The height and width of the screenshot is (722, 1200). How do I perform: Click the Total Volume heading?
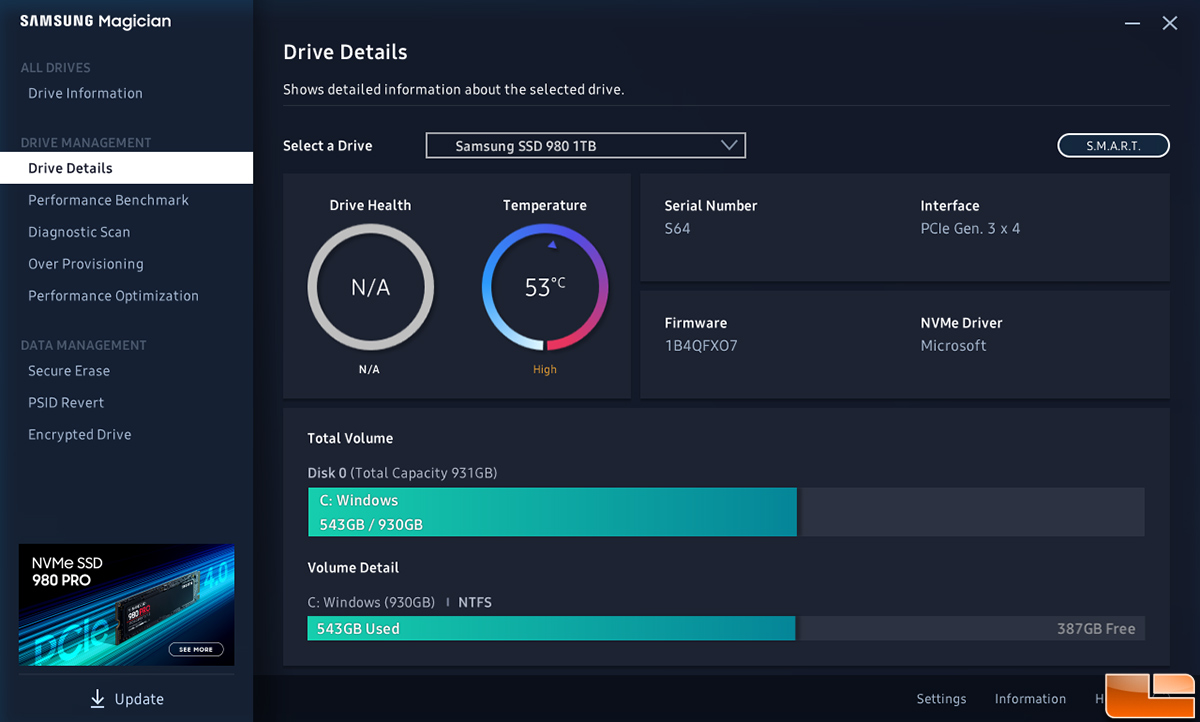pyautogui.click(x=350, y=438)
